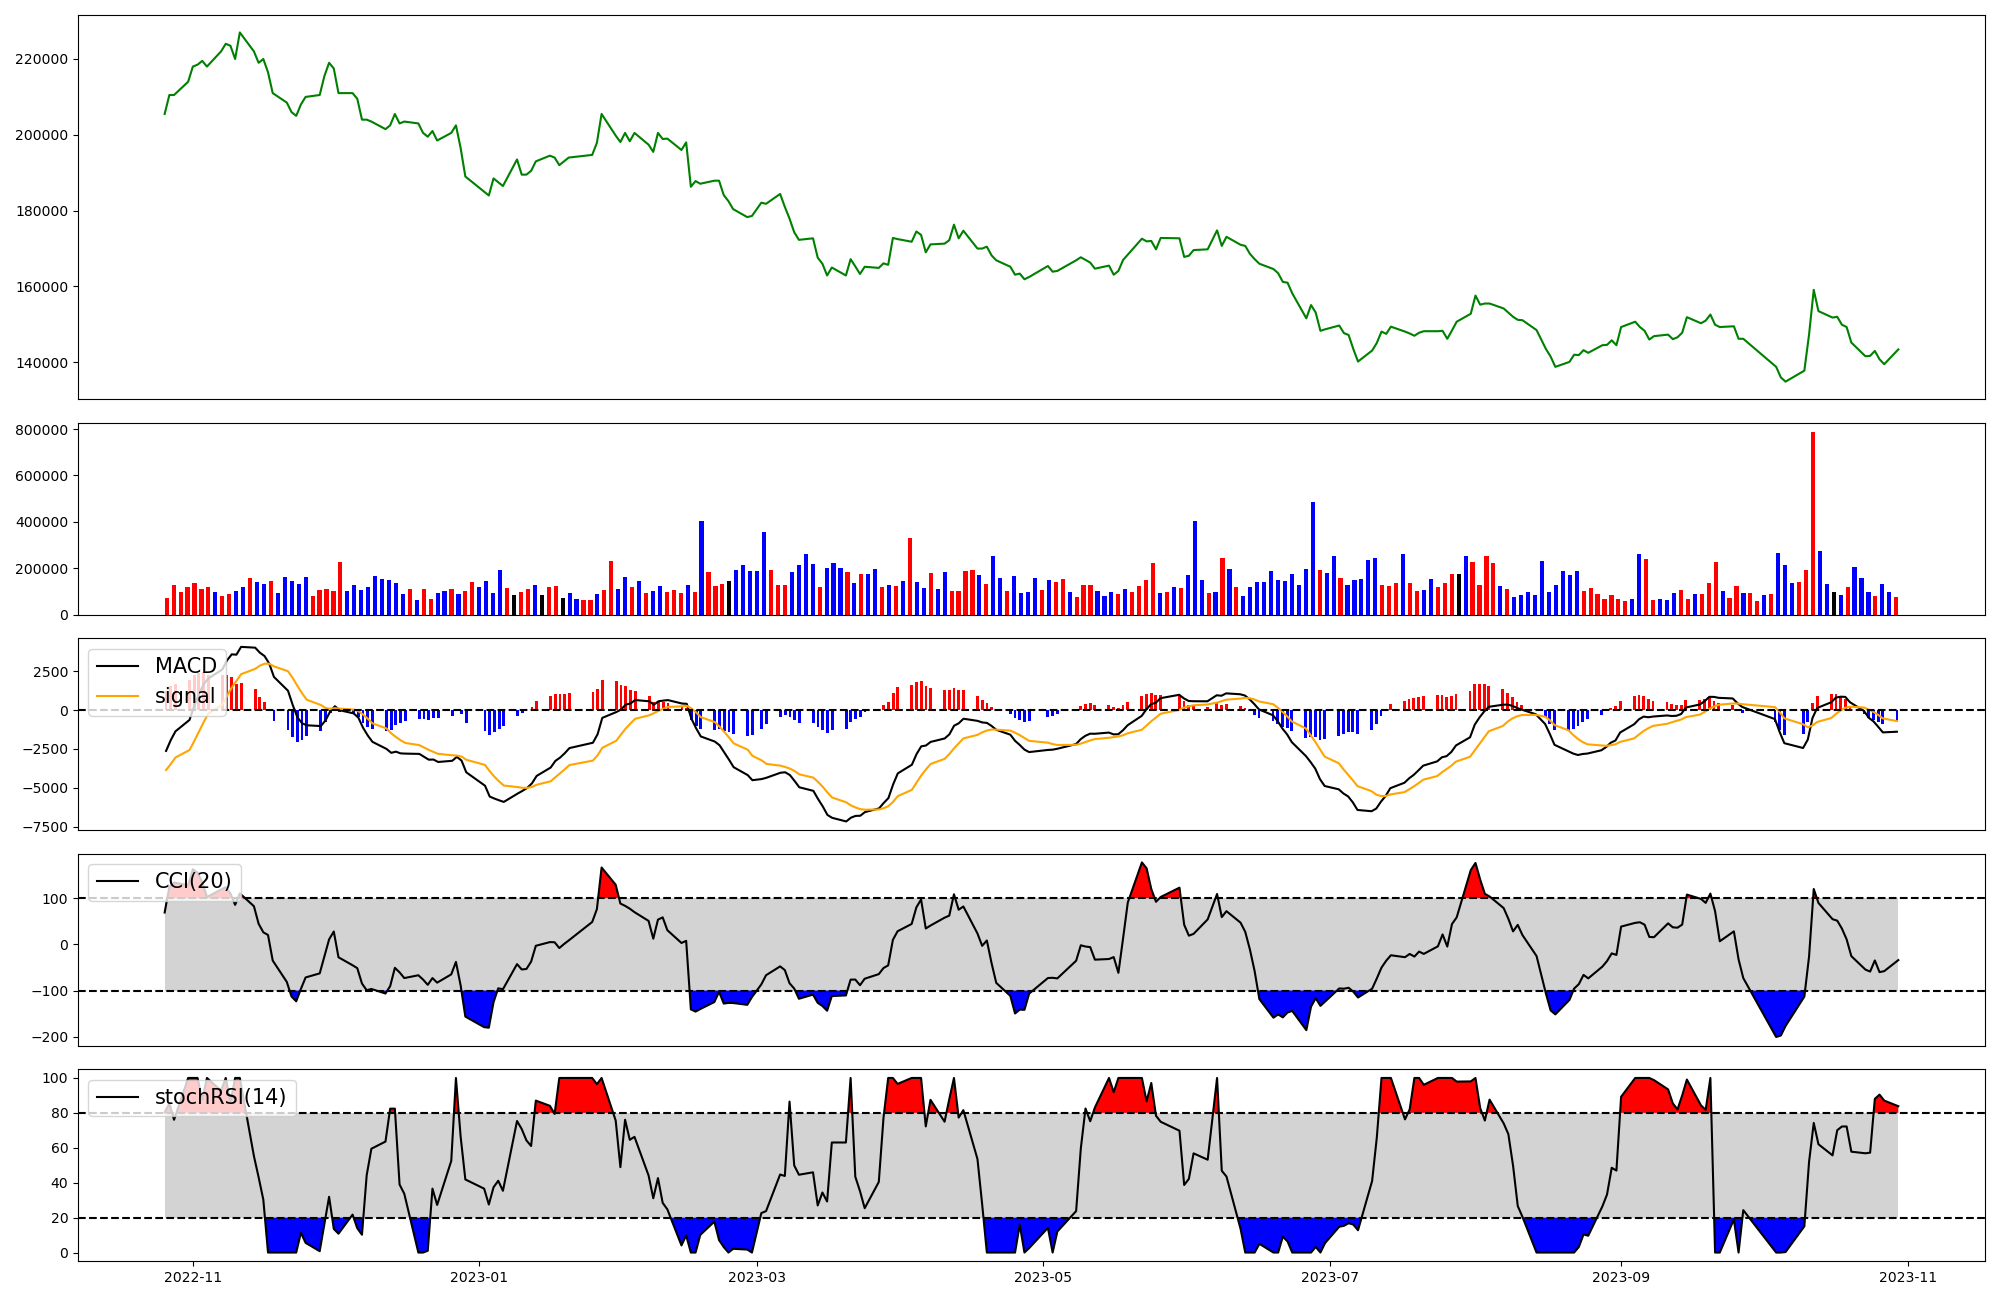Click the black MACD line swatch in legend

click(119, 666)
